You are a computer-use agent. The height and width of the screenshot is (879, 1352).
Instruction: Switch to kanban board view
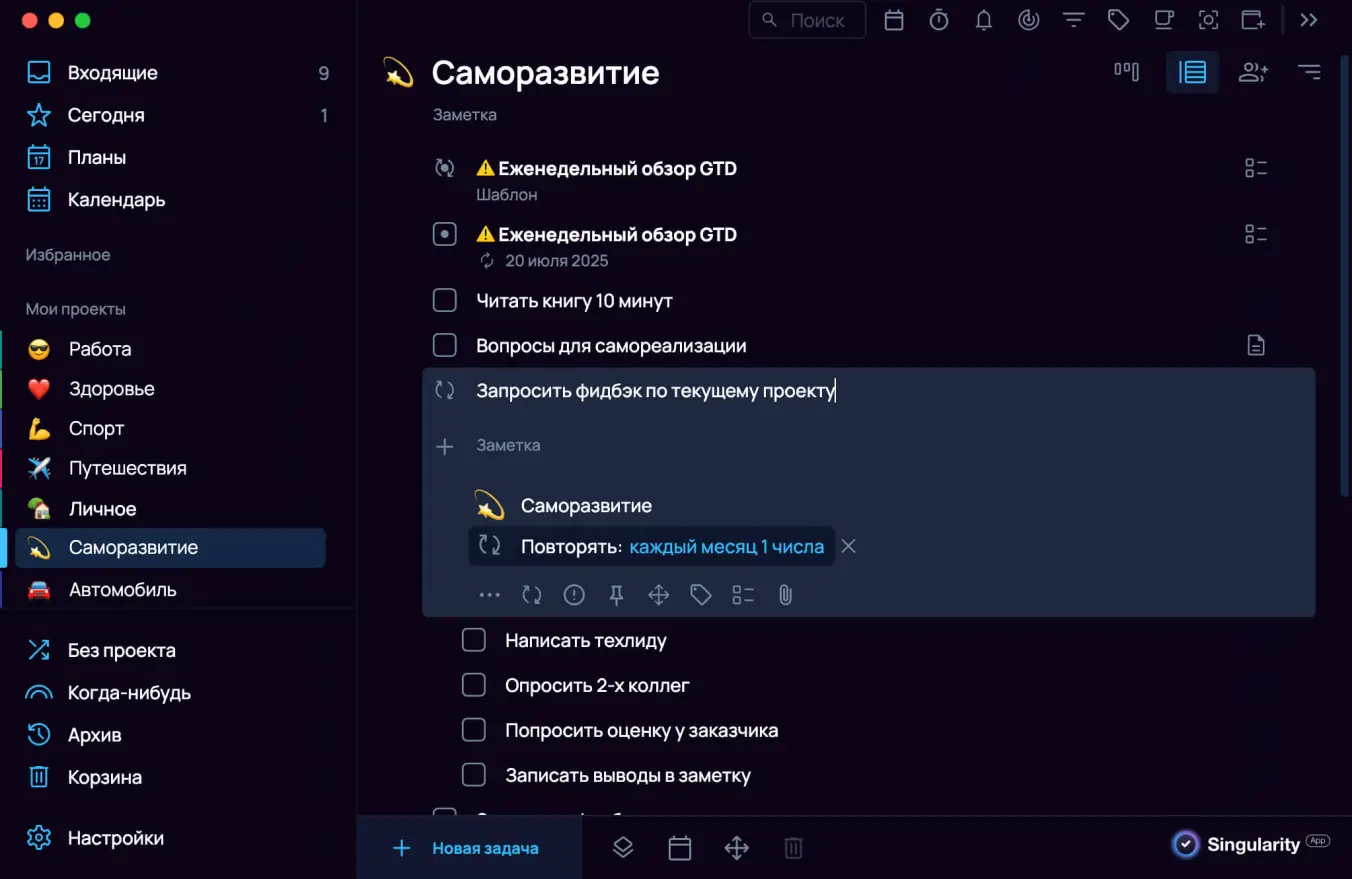click(x=1127, y=71)
